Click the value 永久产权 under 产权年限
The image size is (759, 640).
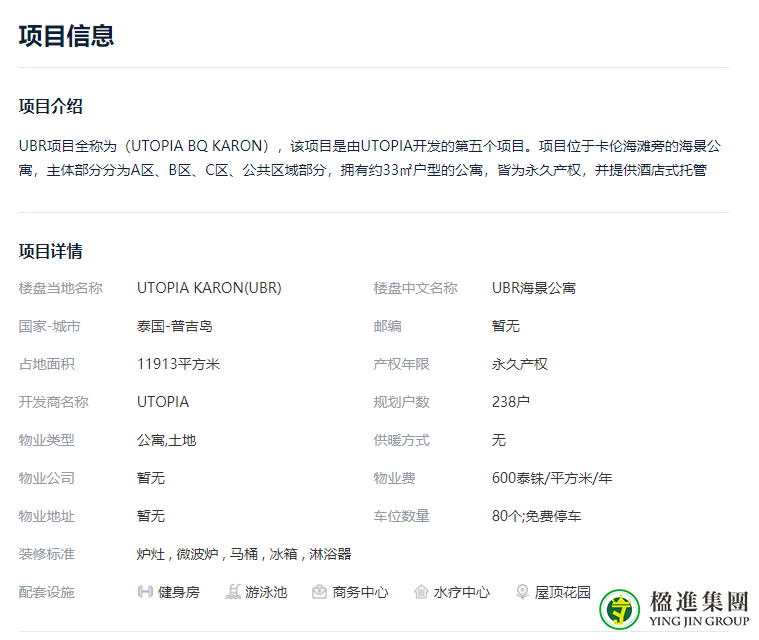click(520, 364)
